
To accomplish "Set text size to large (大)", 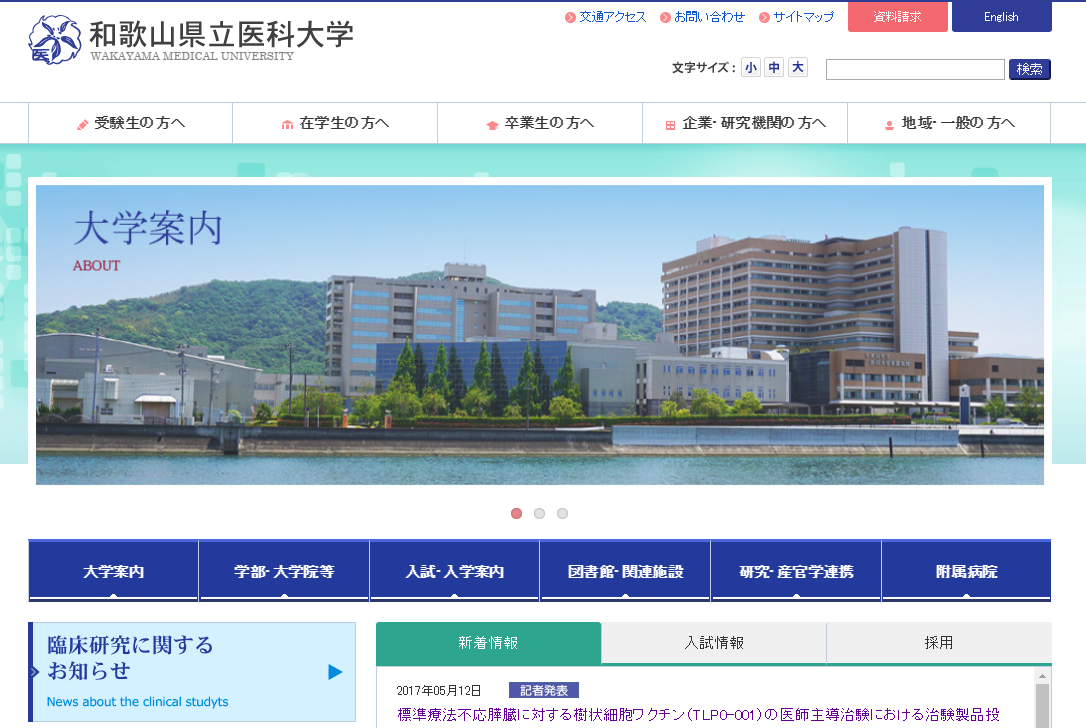I will [x=798, y=67].
